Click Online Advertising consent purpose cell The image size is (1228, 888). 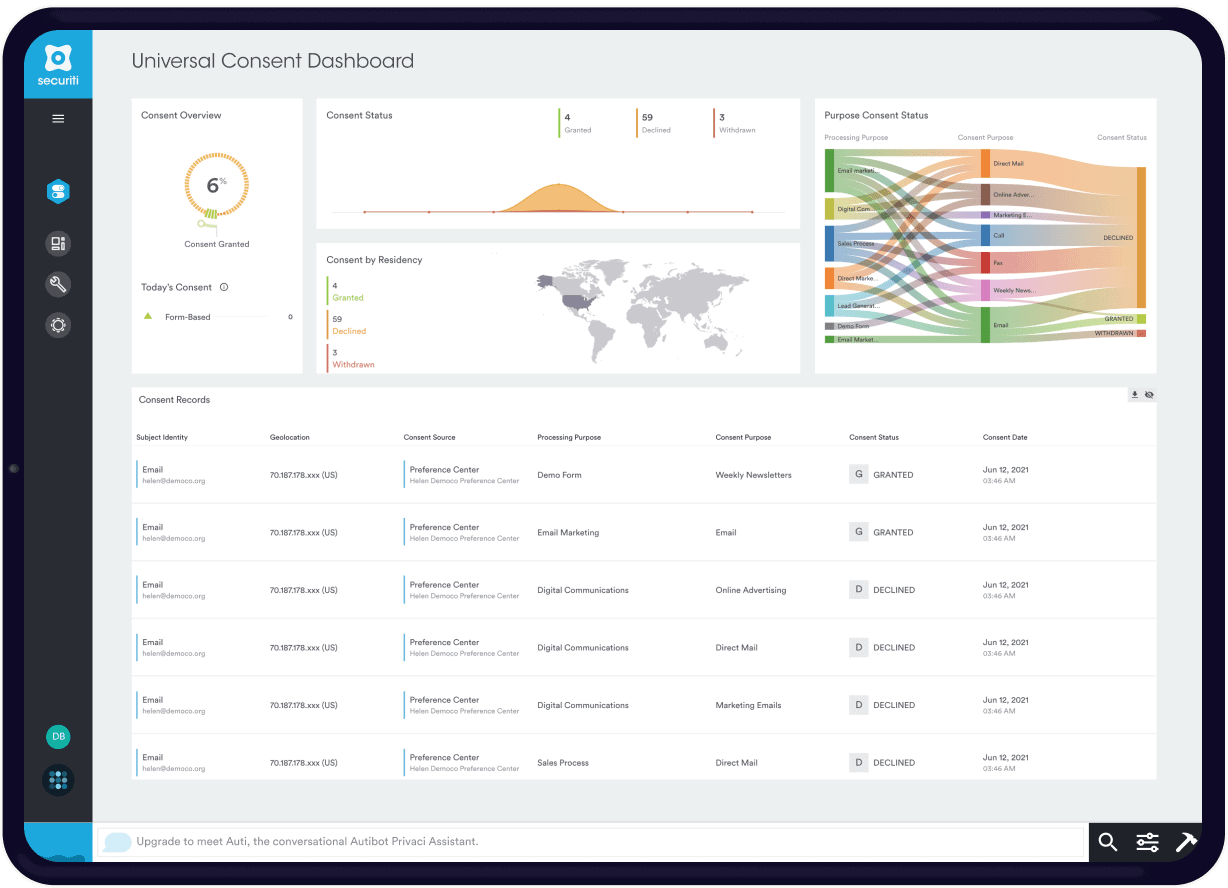(x=751, y=590)
